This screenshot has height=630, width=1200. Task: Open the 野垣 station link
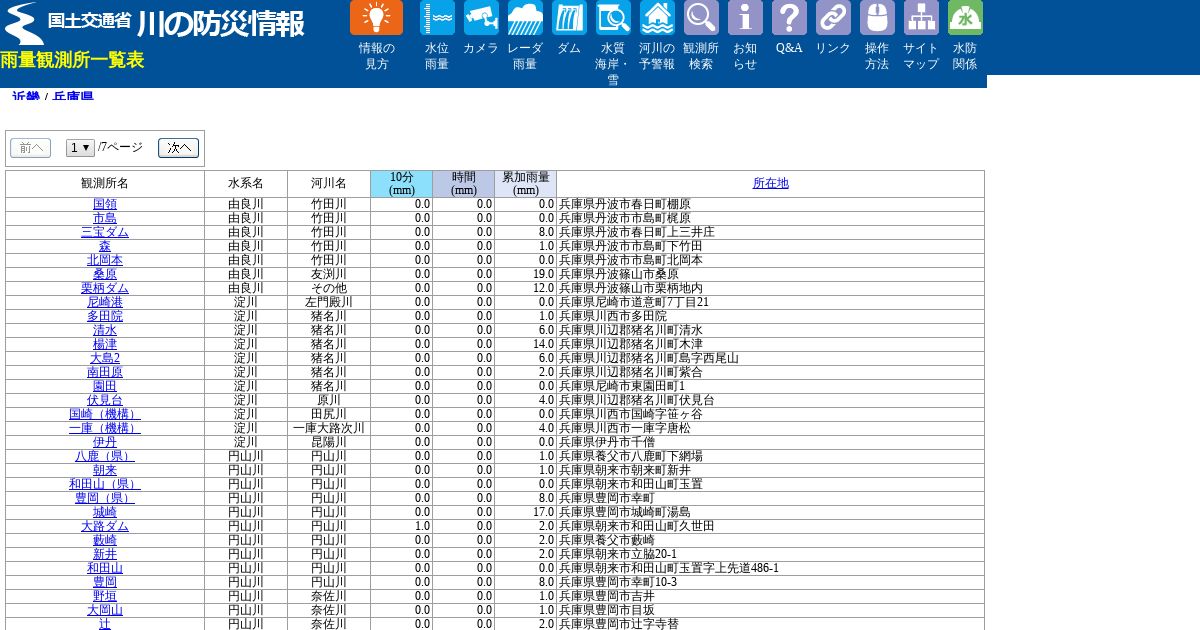(x=105, y=596)
